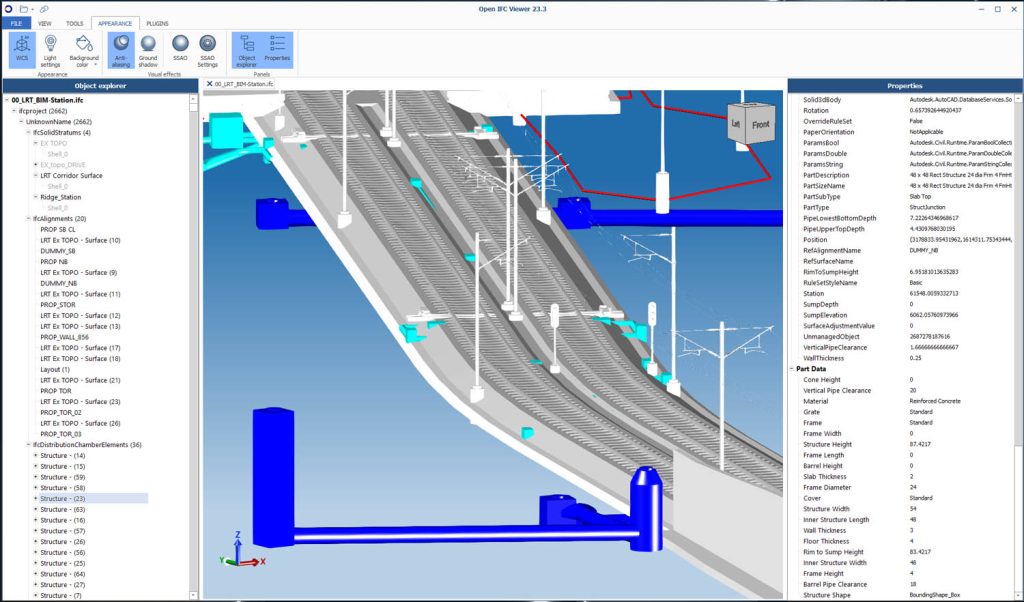Collapse the LRT Corridor Surface node
Image resolution: width=1024 pixels, height=602 pixels.
coord(36,176)
